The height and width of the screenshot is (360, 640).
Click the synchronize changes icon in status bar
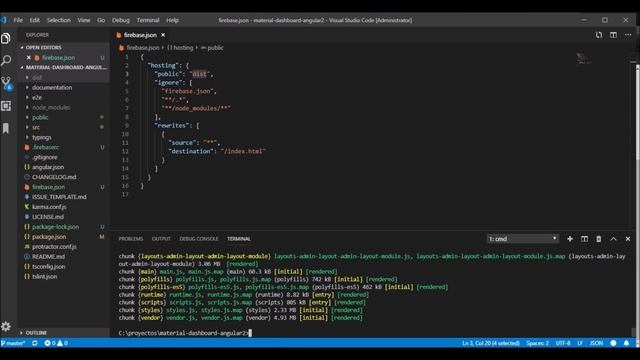pos(35,343)
